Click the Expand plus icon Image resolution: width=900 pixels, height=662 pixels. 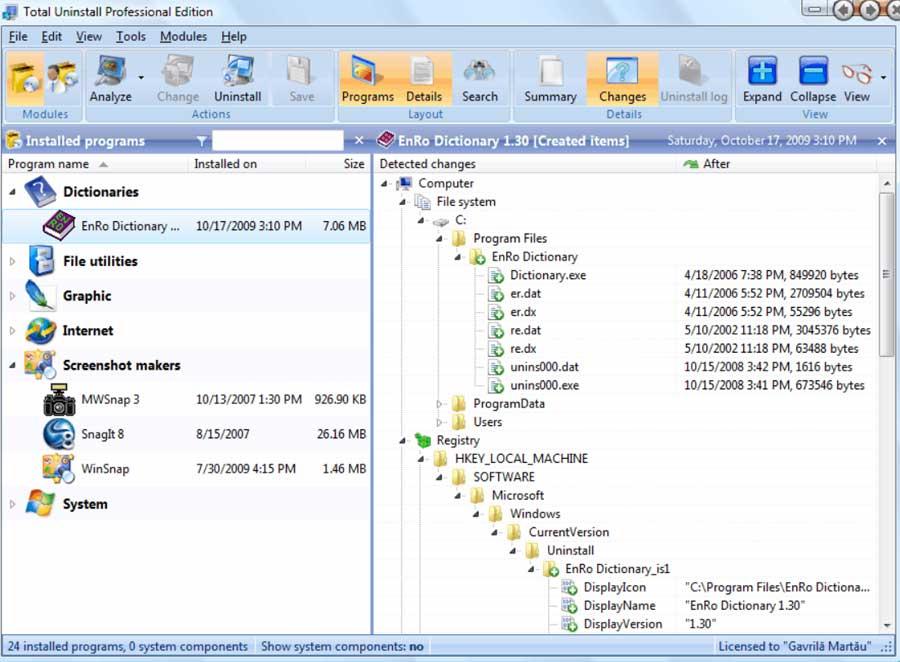pyautogui.click(x=762, y=71)
